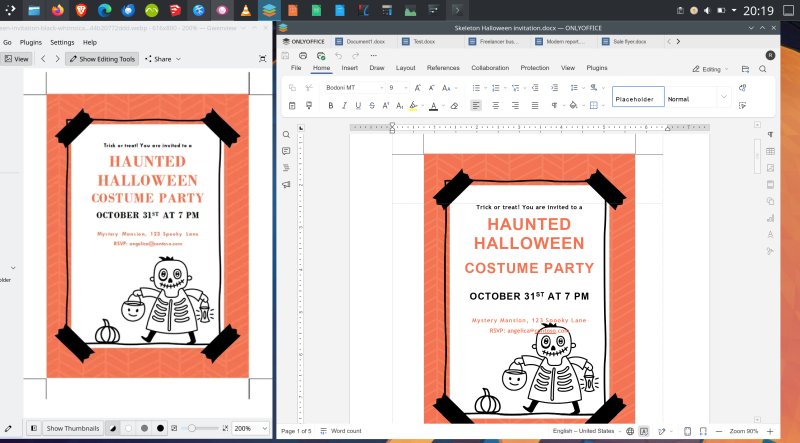The image size is (800, 443).
Task: Justify the paragraph text
Action: (x=535, y=106)
